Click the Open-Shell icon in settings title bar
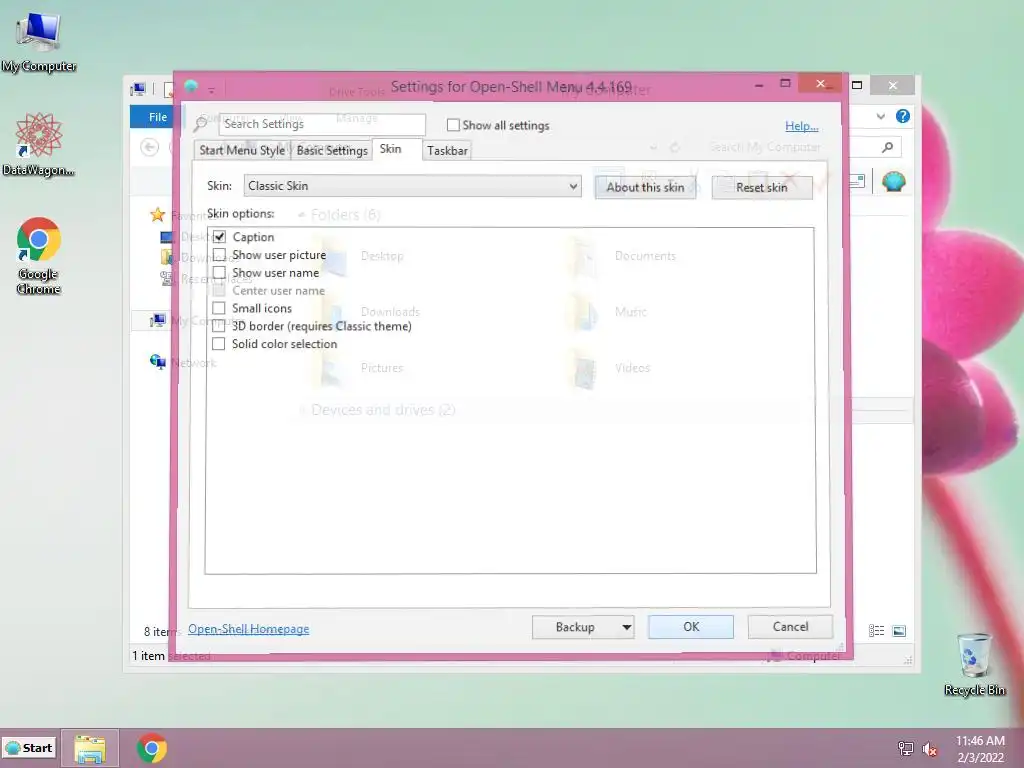This screenshot has width=1024, height=768. [x=191, y=86]
